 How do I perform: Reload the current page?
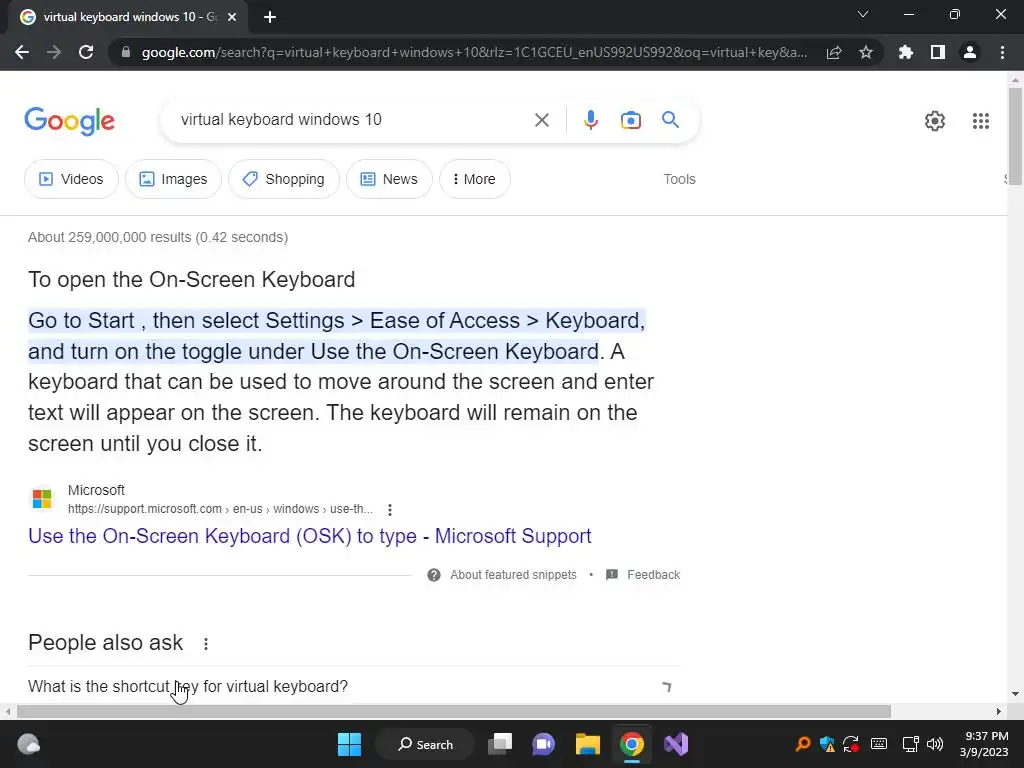(x=86, y=52)
